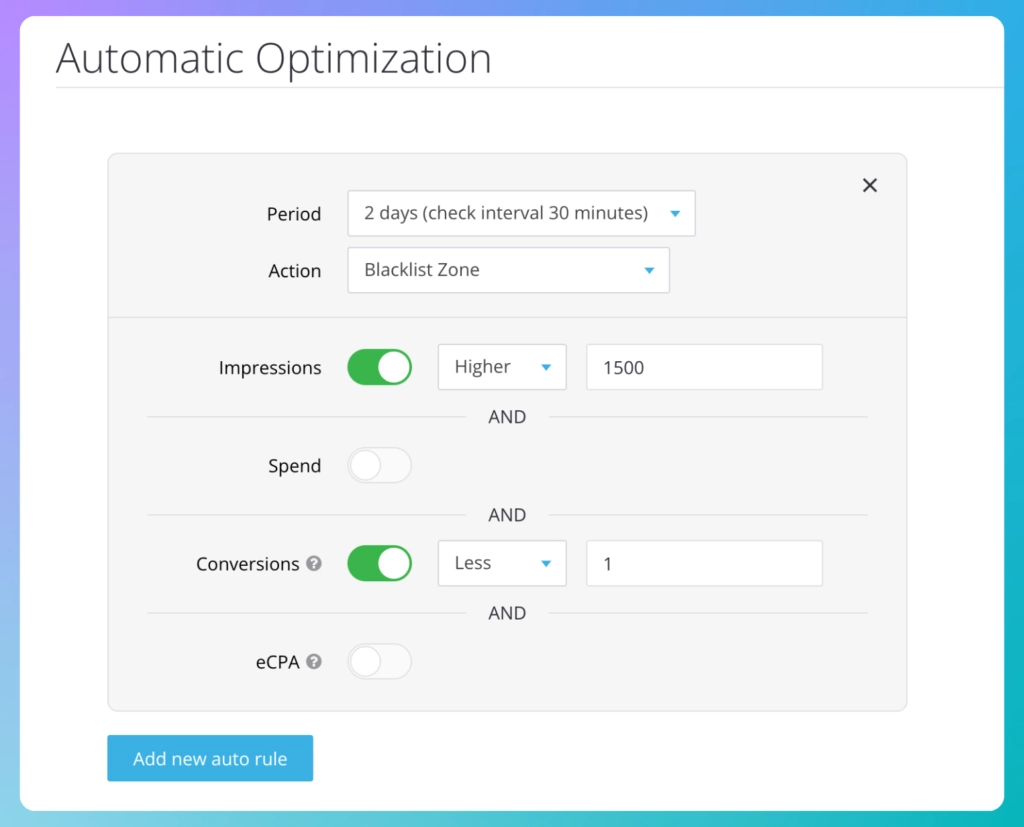This screenshot has width=1024, height=827.
Task: Open the Blacklist Zone action dropdown
Action: pyautogui.click(x=508, y=270)
